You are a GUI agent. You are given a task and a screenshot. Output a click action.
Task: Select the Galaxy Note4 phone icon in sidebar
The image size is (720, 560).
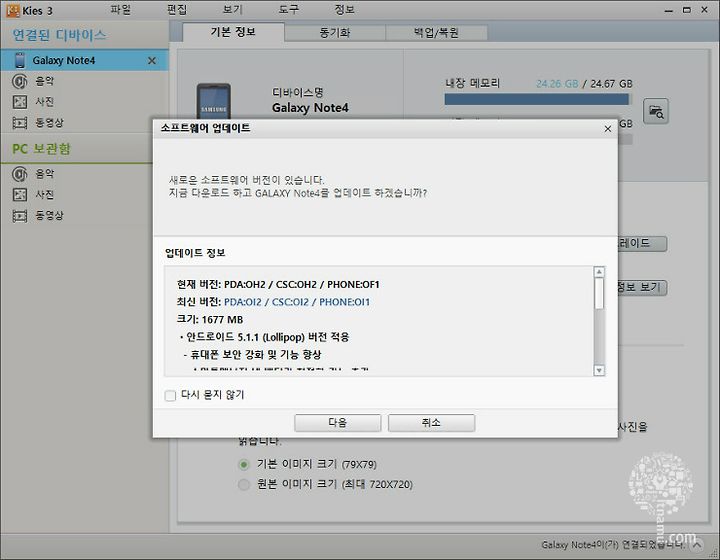tap(20, 60)
